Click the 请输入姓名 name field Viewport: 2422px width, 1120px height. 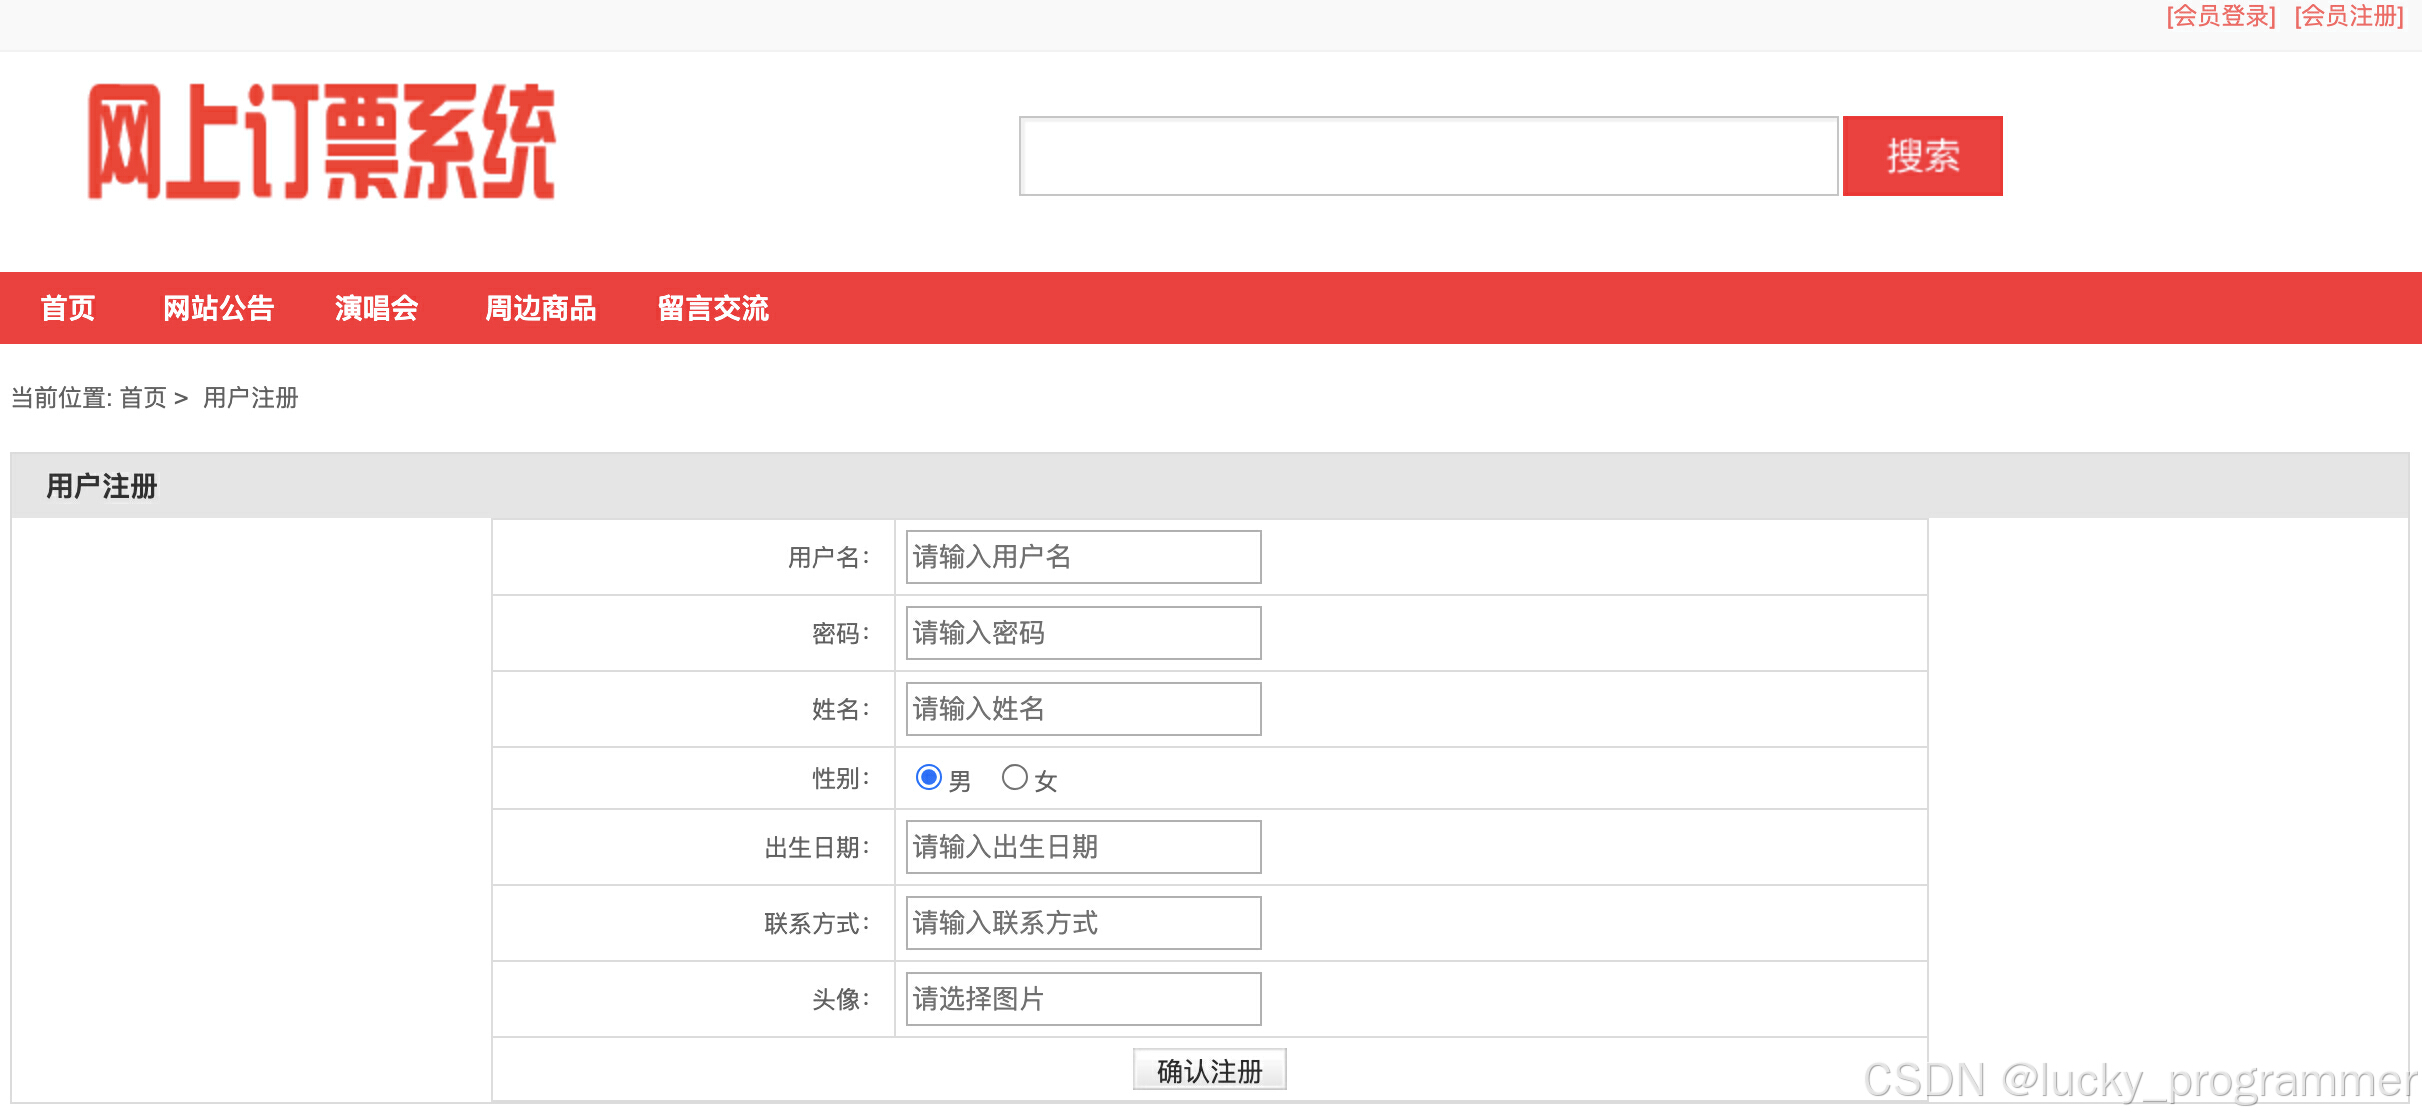1082,709
